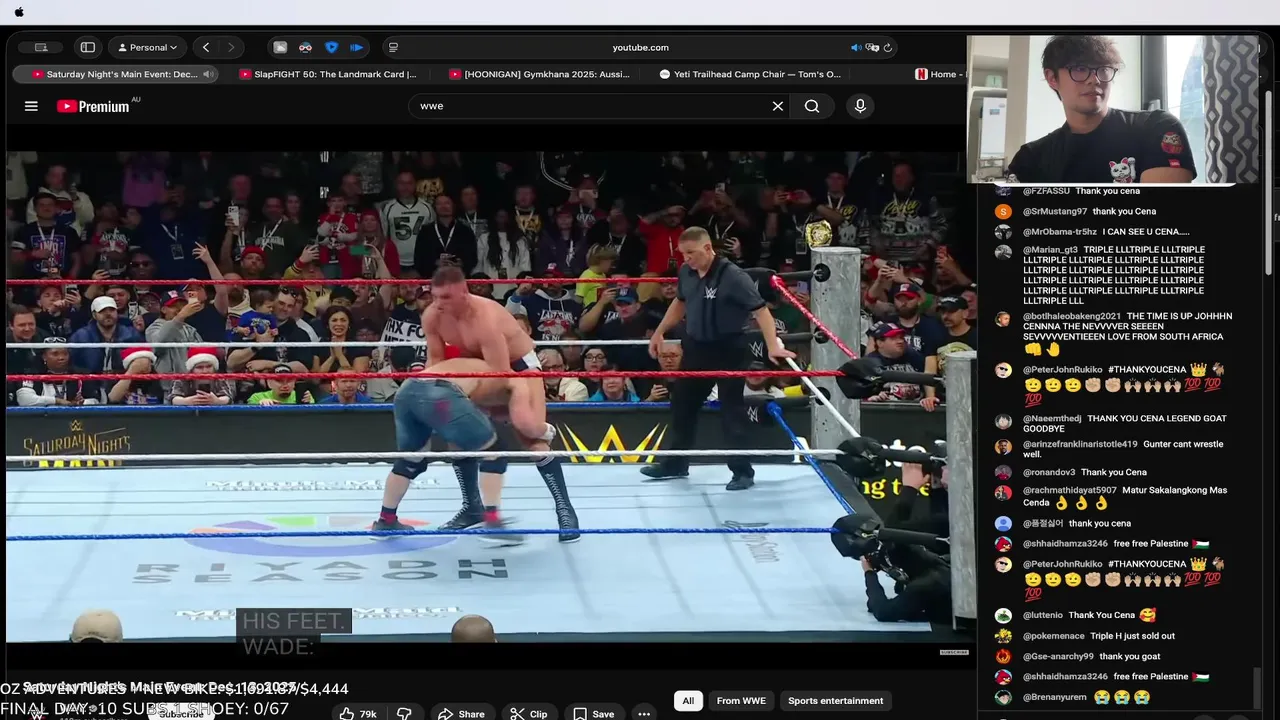
Task: Select the Sports entertainment filter chip
Action: point(835,701)
